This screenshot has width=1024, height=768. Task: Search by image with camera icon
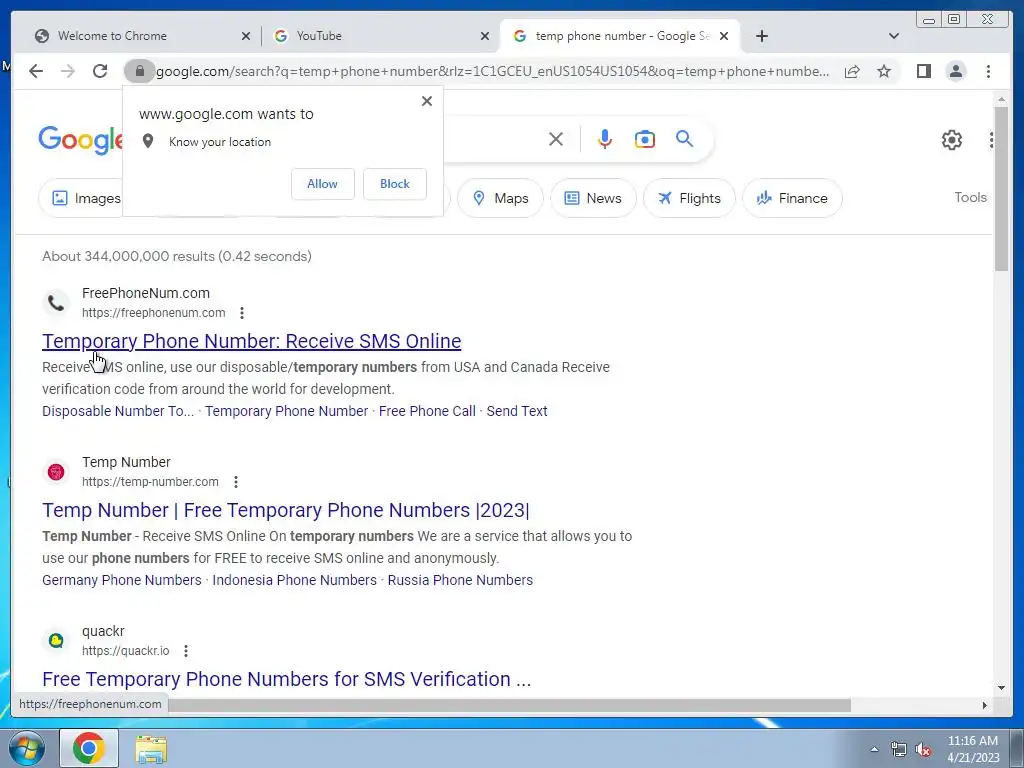tap(645, 139)
